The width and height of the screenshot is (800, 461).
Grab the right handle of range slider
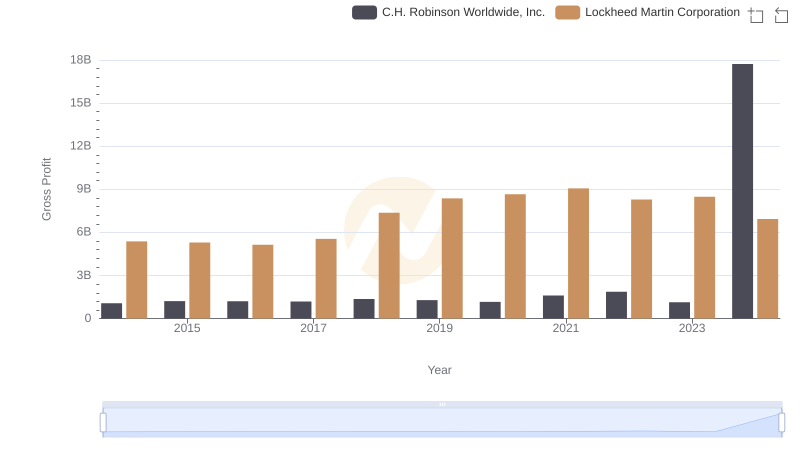(782, 423)
